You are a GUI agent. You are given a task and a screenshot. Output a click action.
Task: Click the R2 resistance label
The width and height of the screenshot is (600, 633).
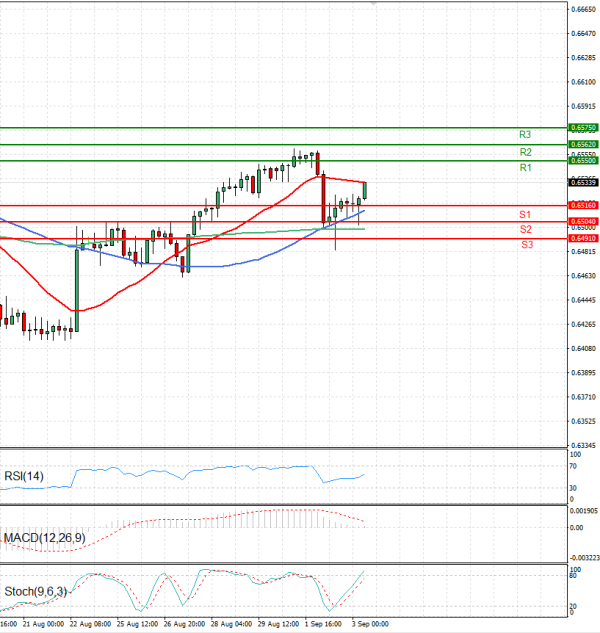pos(524,152)
